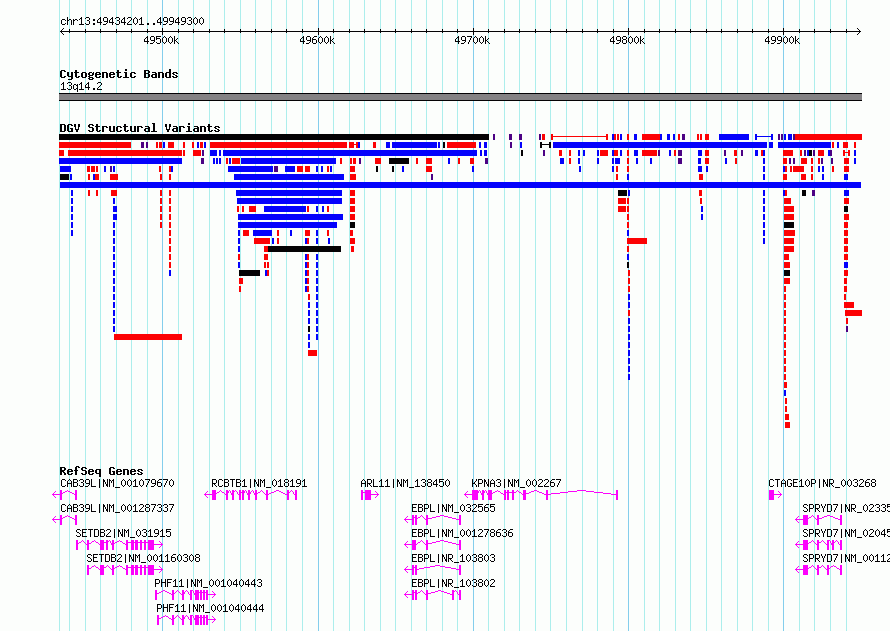This screenshot has height=631, width=890.
Task: Open the PHF11|NM_001040444 gene label
Action: click(x=211, y=608)
